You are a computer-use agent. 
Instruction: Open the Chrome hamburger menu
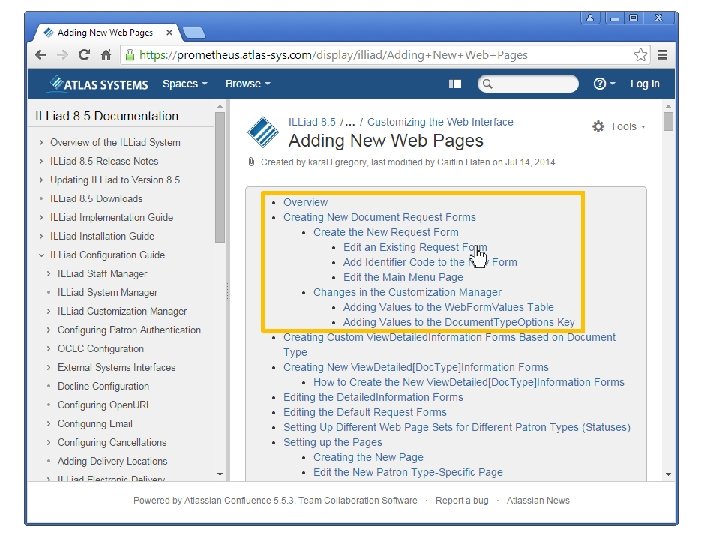(662, 55)
